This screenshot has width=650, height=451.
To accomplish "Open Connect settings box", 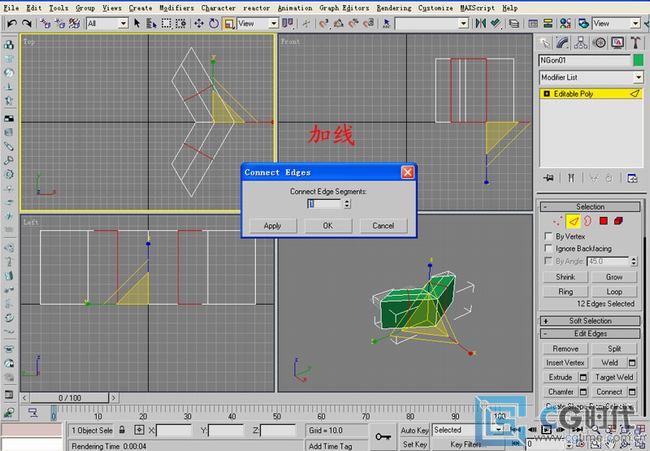I will coord(632,392).
